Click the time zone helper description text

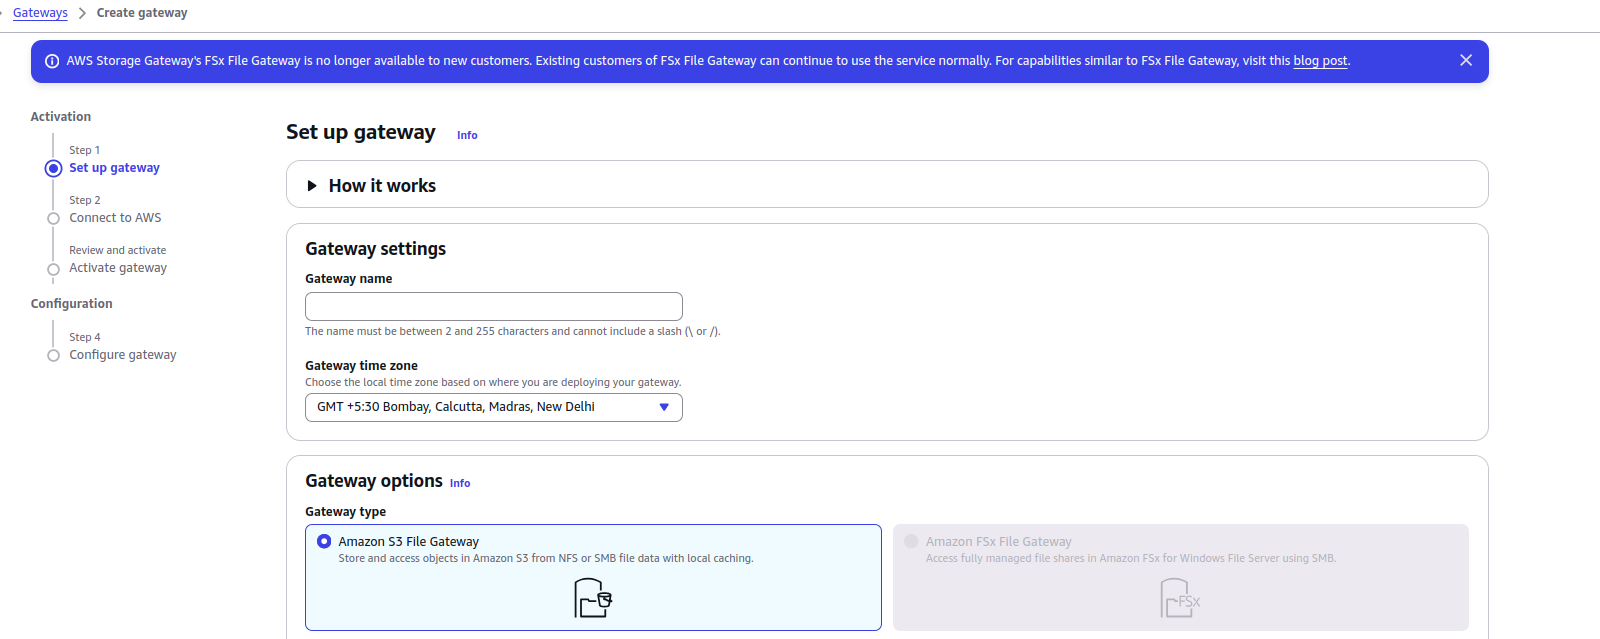coord(493,382)
